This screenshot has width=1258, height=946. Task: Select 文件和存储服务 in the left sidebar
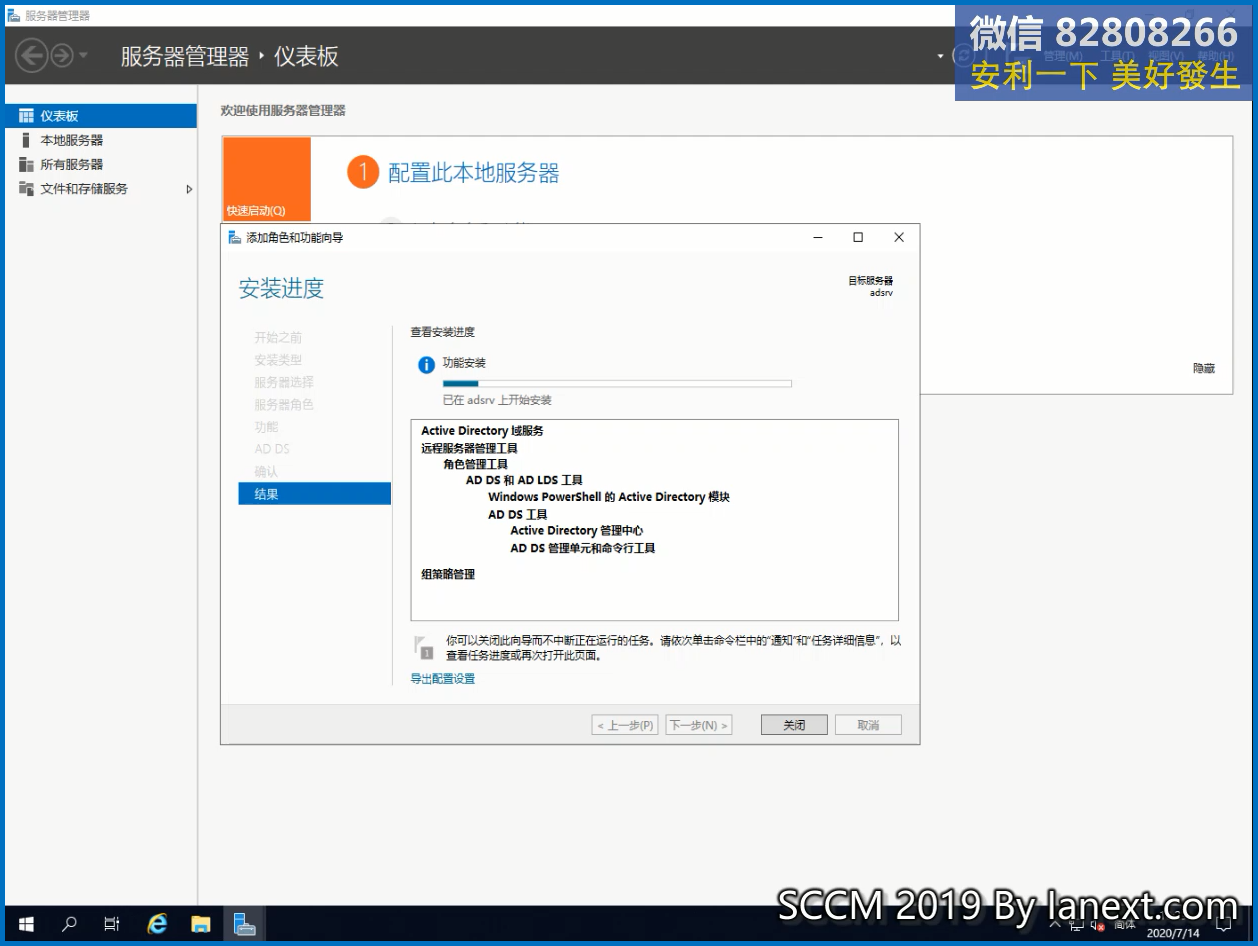101,188
